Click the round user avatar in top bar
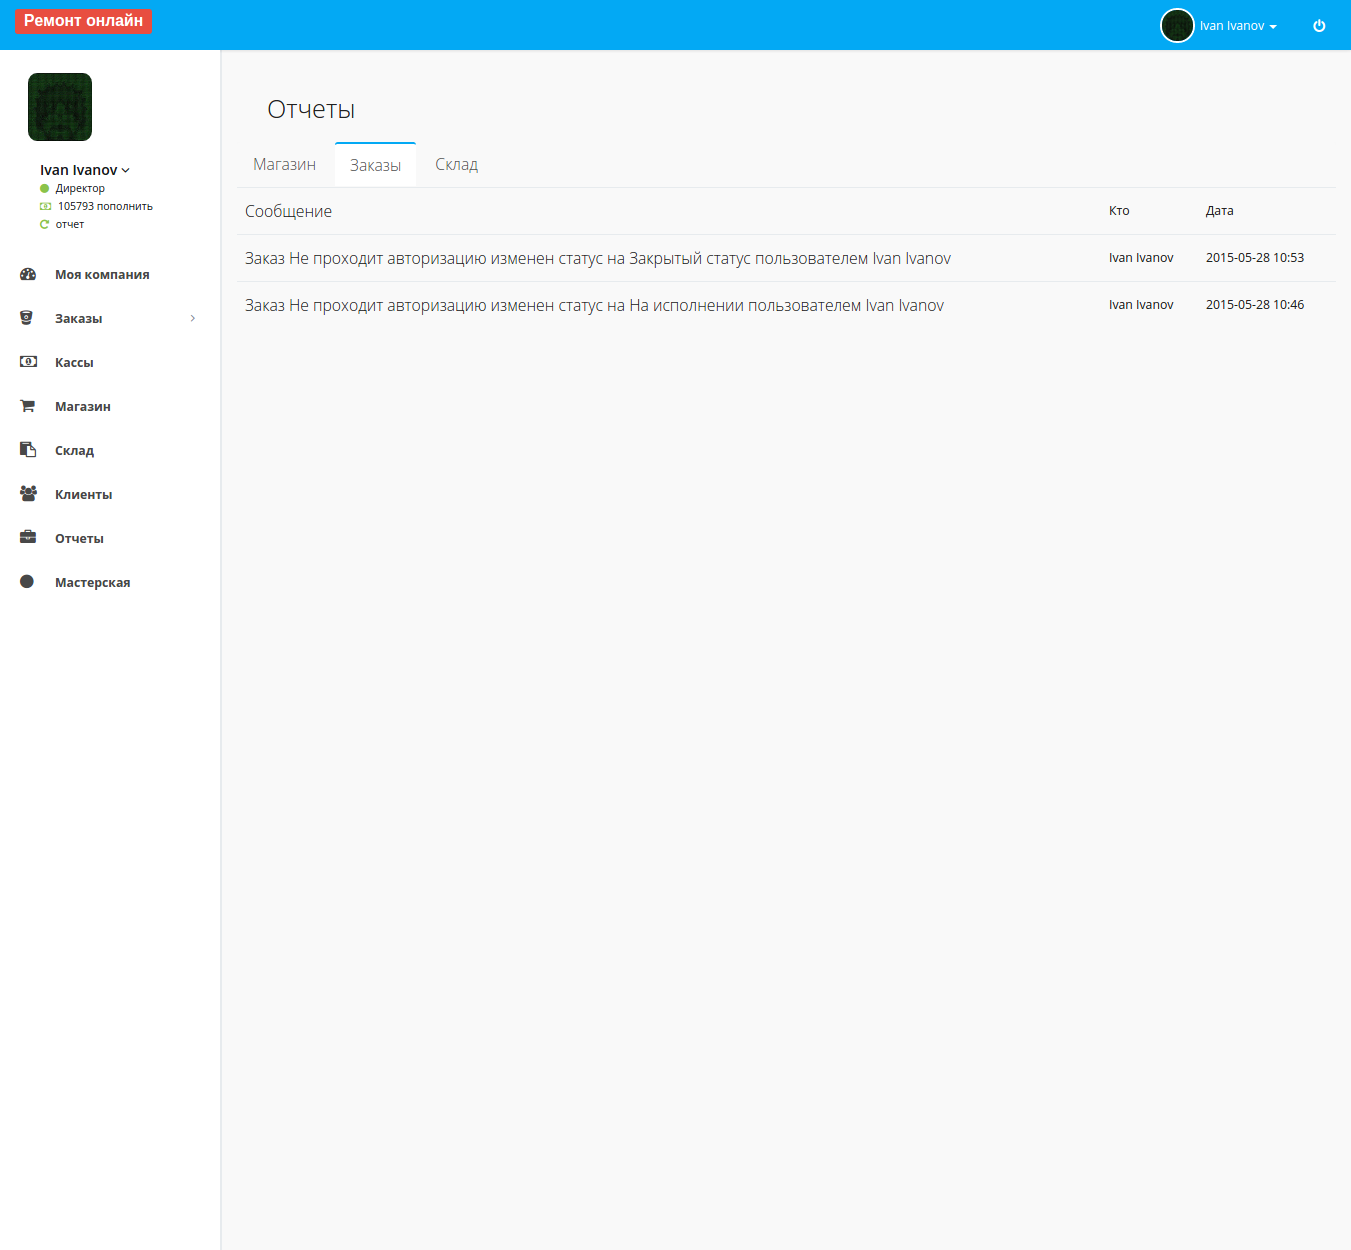The height and width of the screenshot is (1250, 1351). tap(1177, 26)
